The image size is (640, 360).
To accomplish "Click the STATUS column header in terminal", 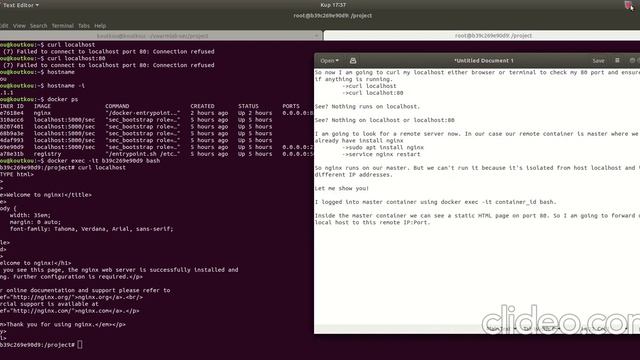I will tap(248, 106).
